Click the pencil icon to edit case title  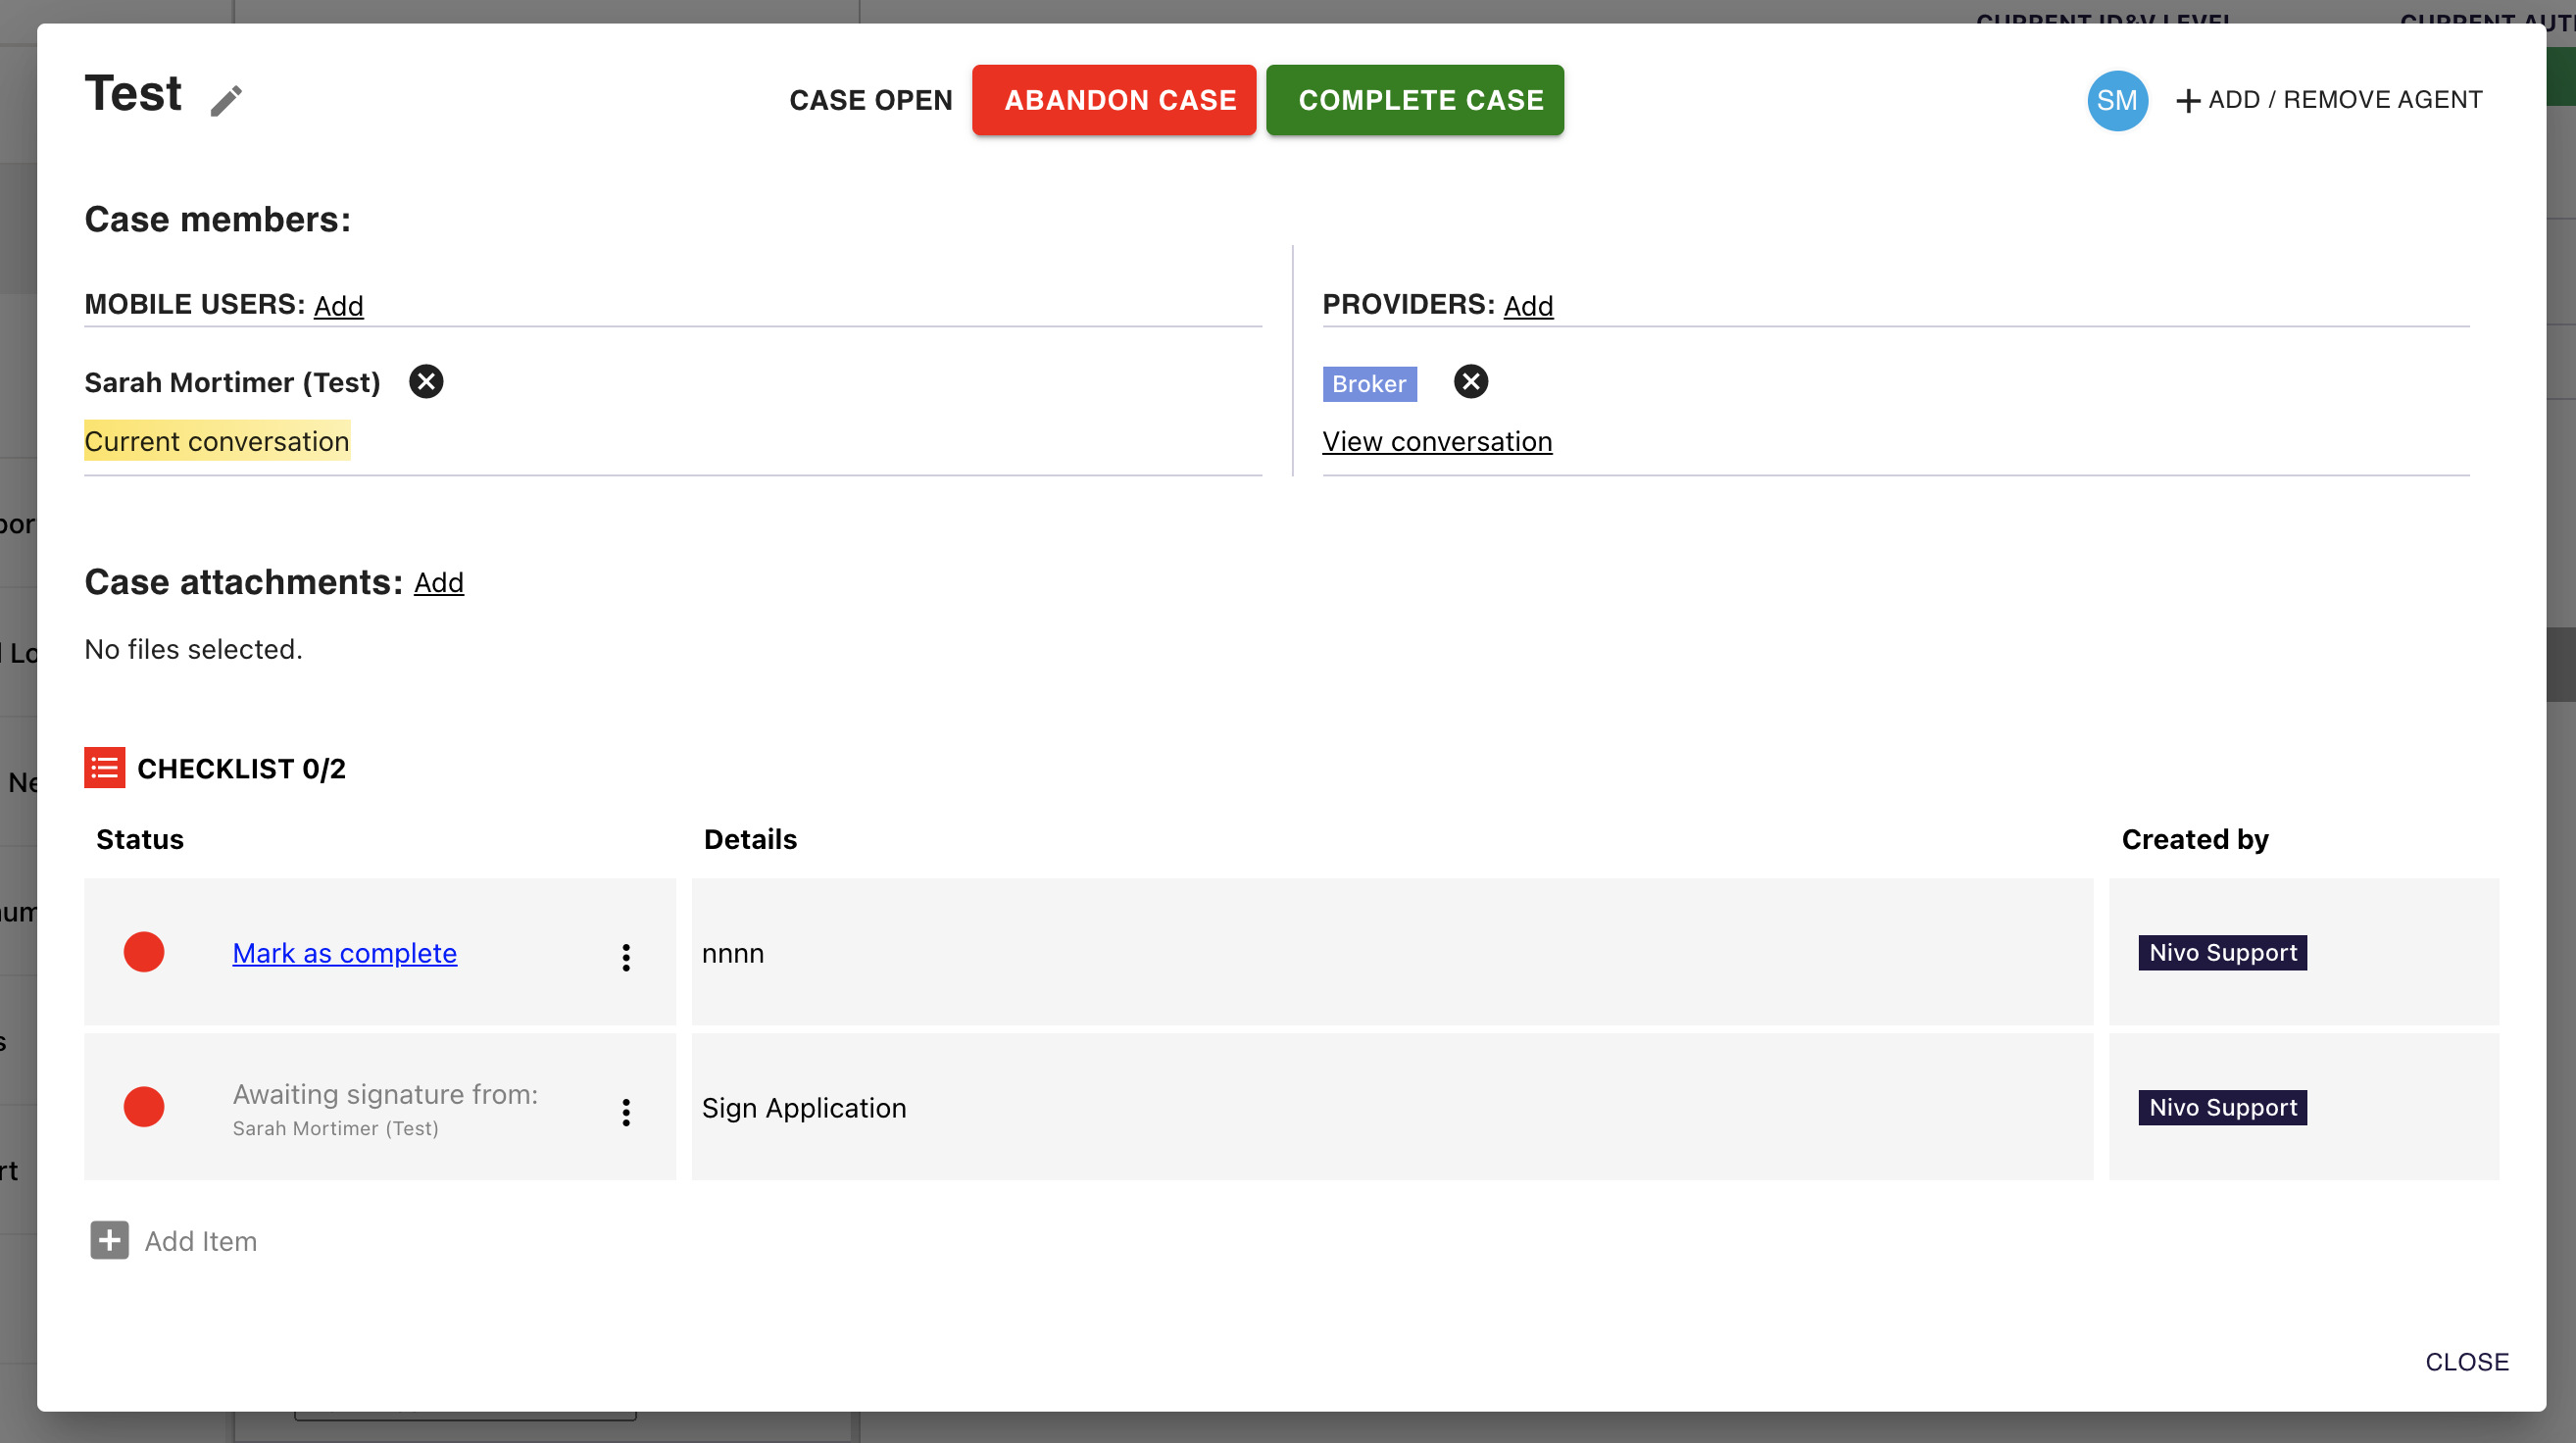tap(226, 101)
